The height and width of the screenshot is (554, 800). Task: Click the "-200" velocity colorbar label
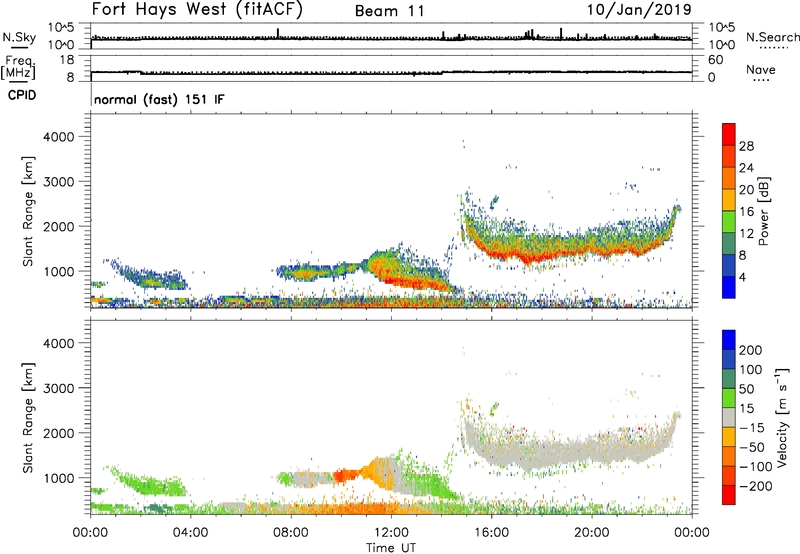click(x=756, y=486)
